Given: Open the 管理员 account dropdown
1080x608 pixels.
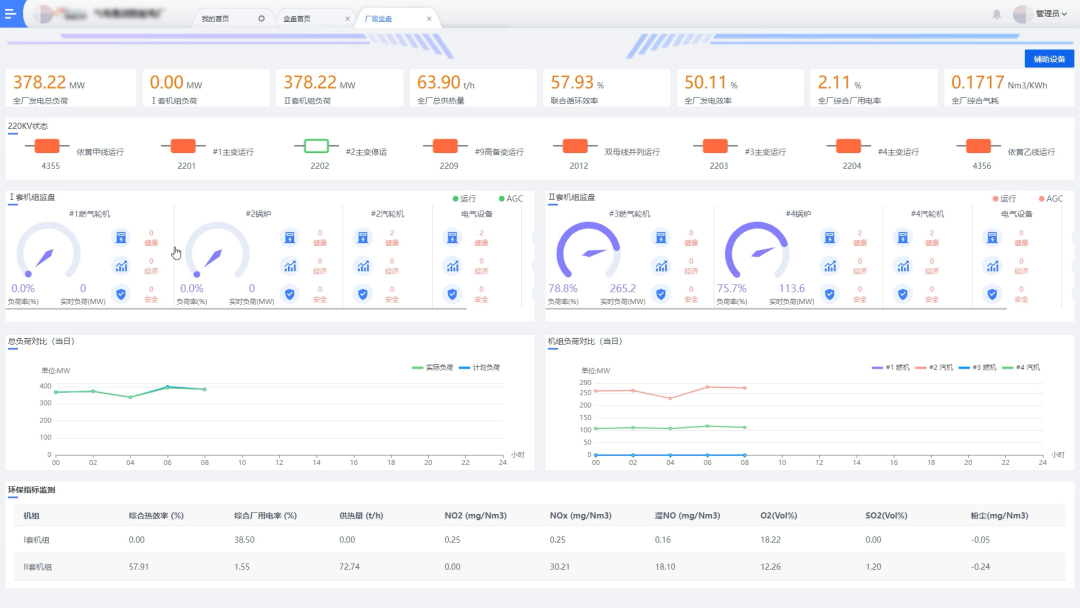Looking at the screenshot, I should click(1051, 14).
